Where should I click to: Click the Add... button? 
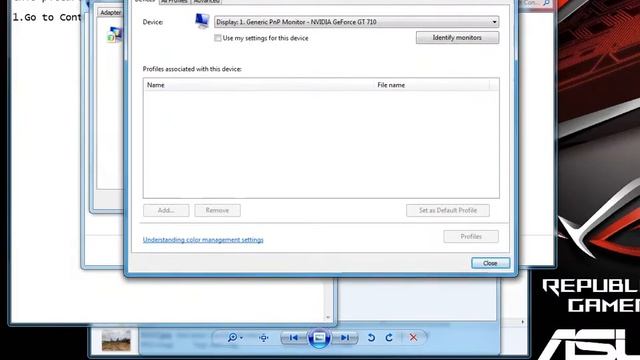[x=166, y=210]
